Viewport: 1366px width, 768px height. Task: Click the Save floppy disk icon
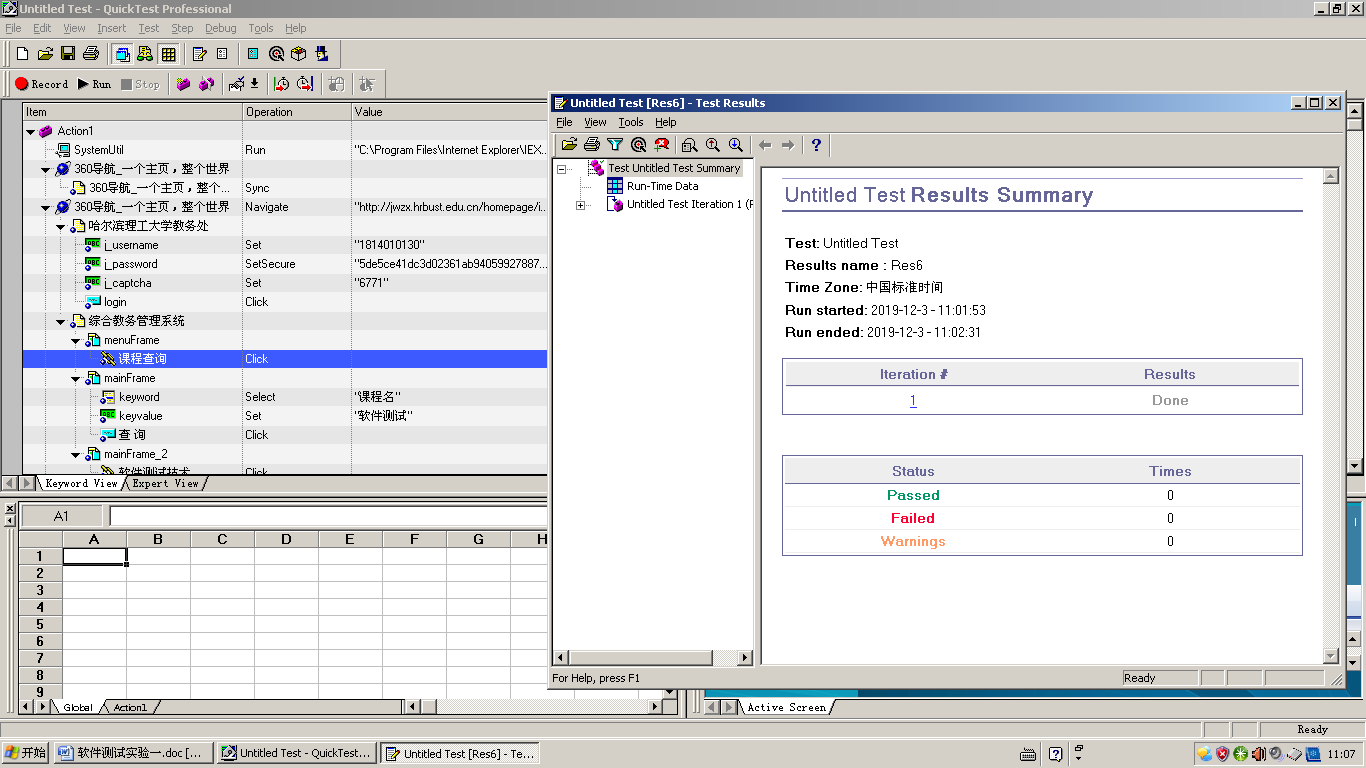[68, 54]
